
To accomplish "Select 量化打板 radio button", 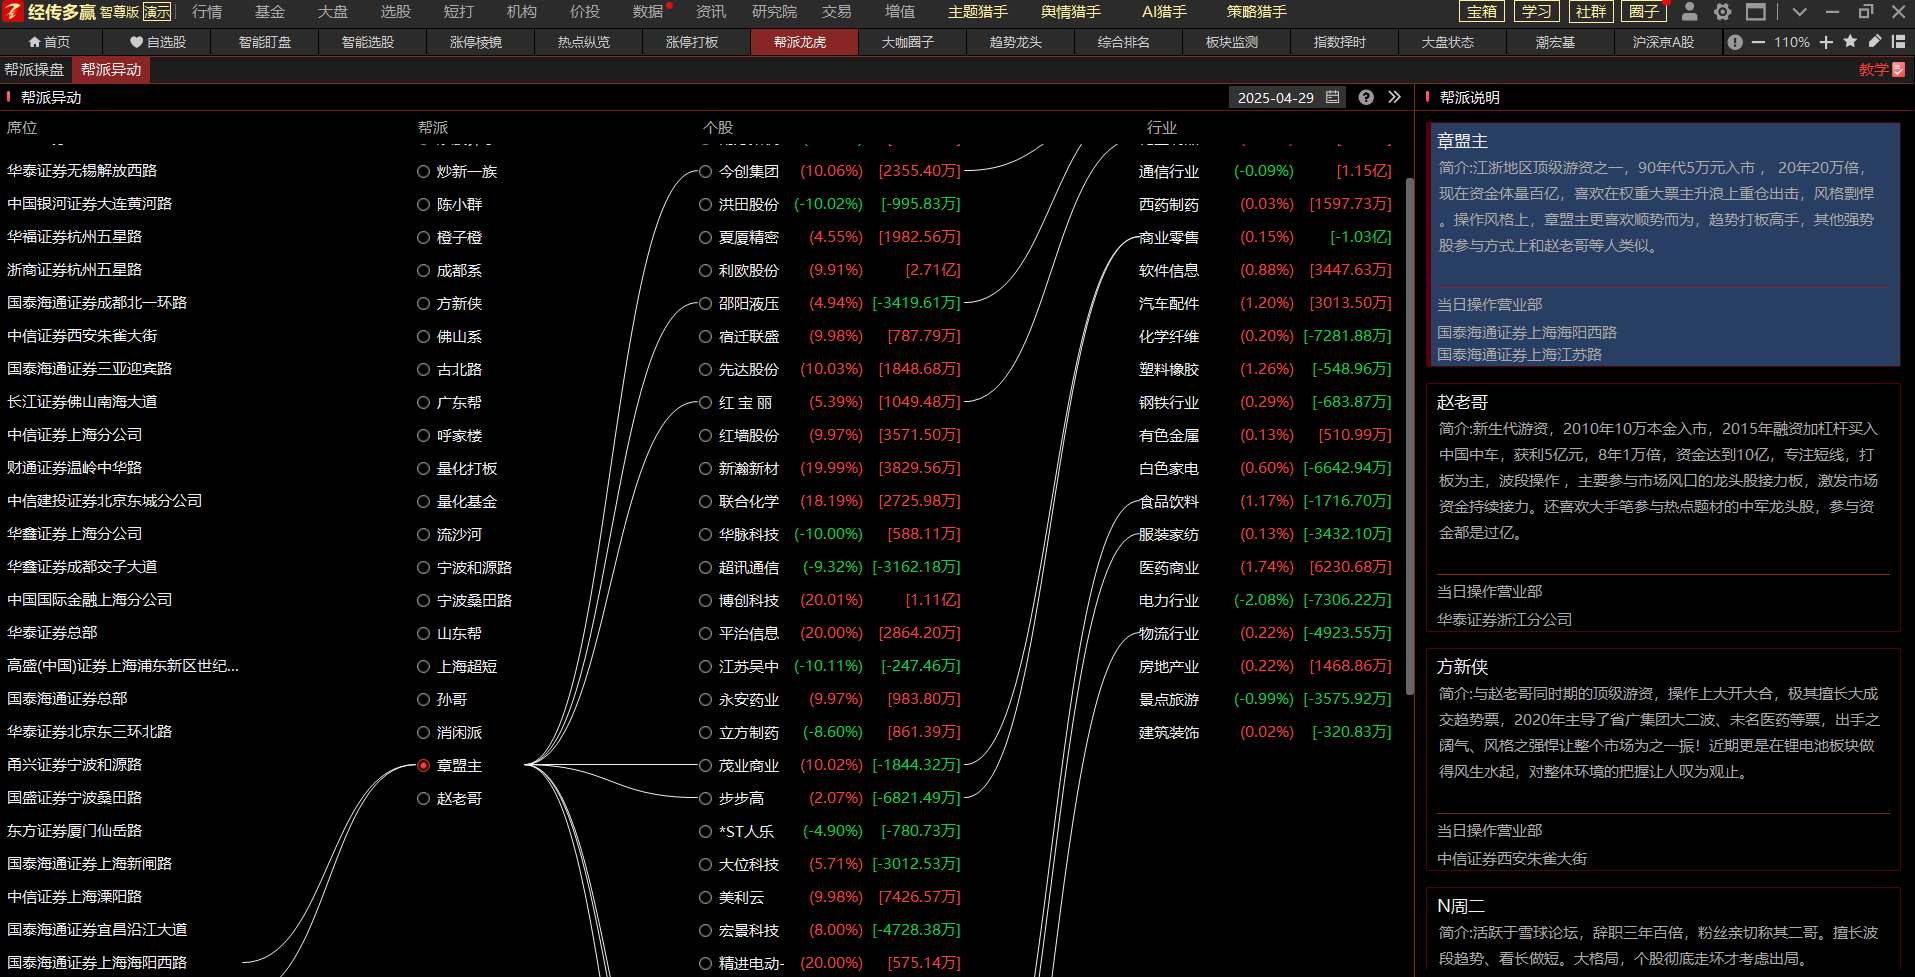I will click(x=423, y=468).
